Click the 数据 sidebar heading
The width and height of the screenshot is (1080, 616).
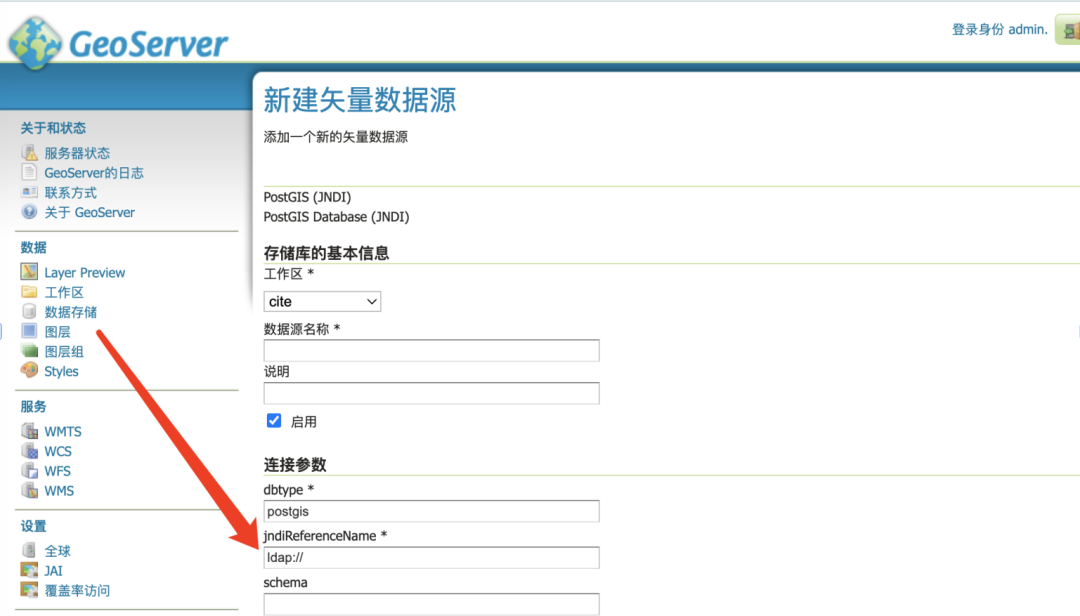pos(34,247)
